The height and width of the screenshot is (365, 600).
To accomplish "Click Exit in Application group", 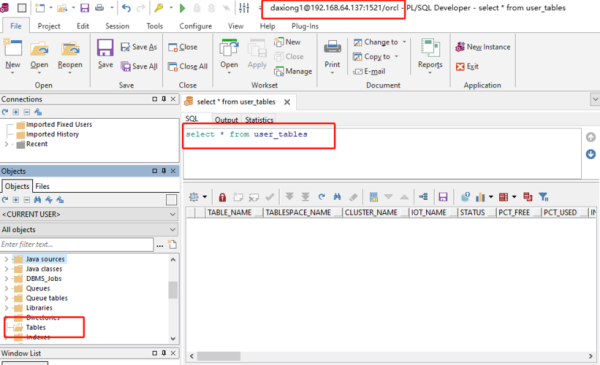I will tap(467, 67).
